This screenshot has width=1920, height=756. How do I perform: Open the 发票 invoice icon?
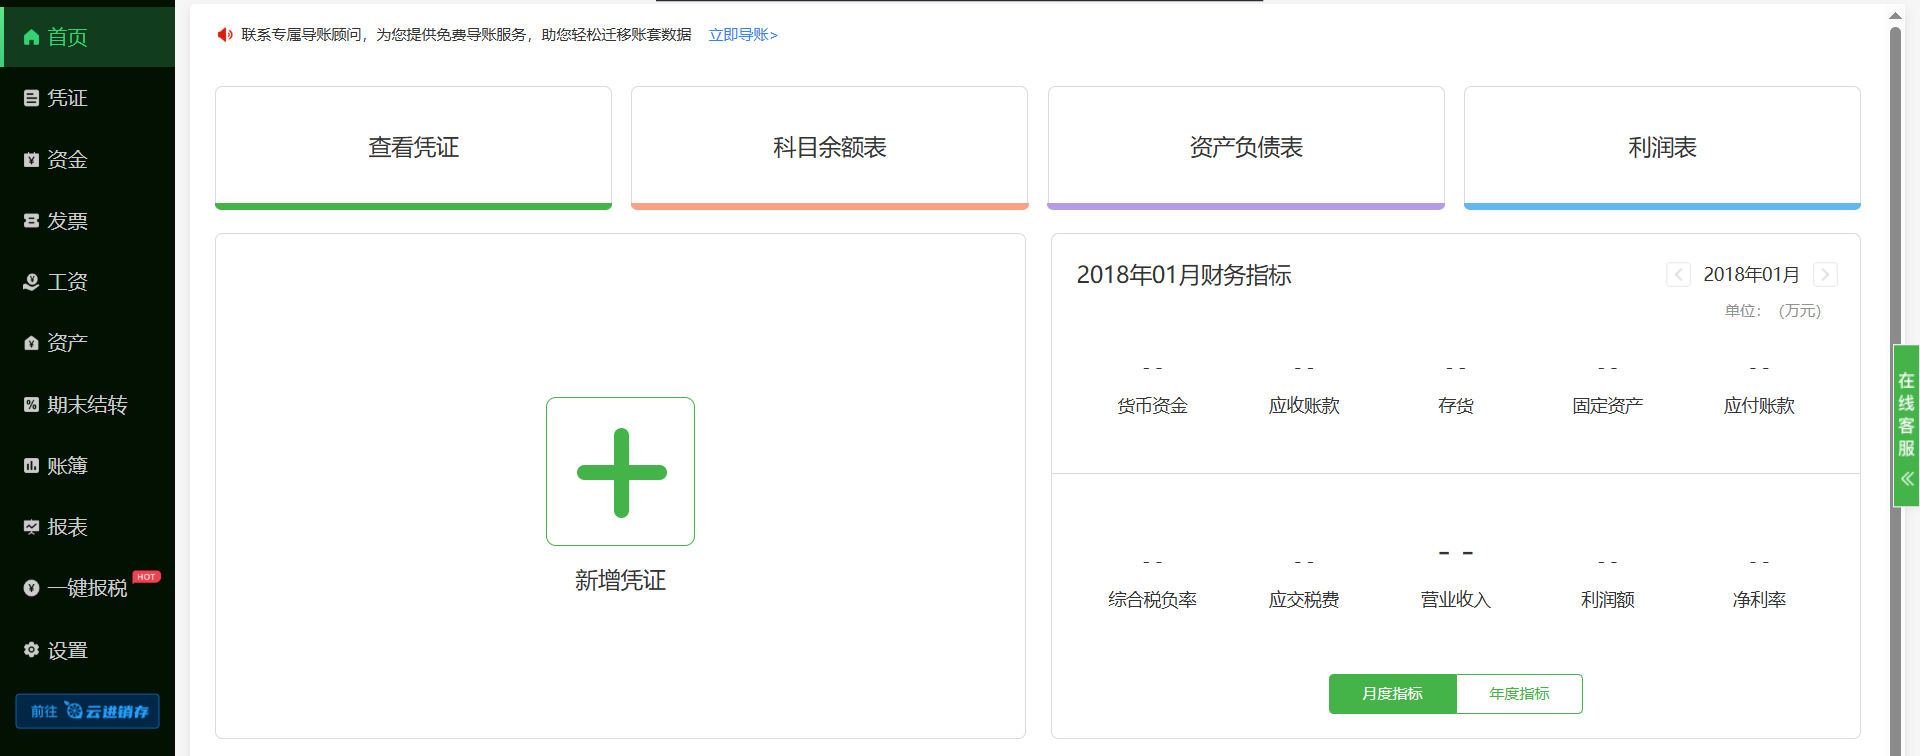[31, 221]
